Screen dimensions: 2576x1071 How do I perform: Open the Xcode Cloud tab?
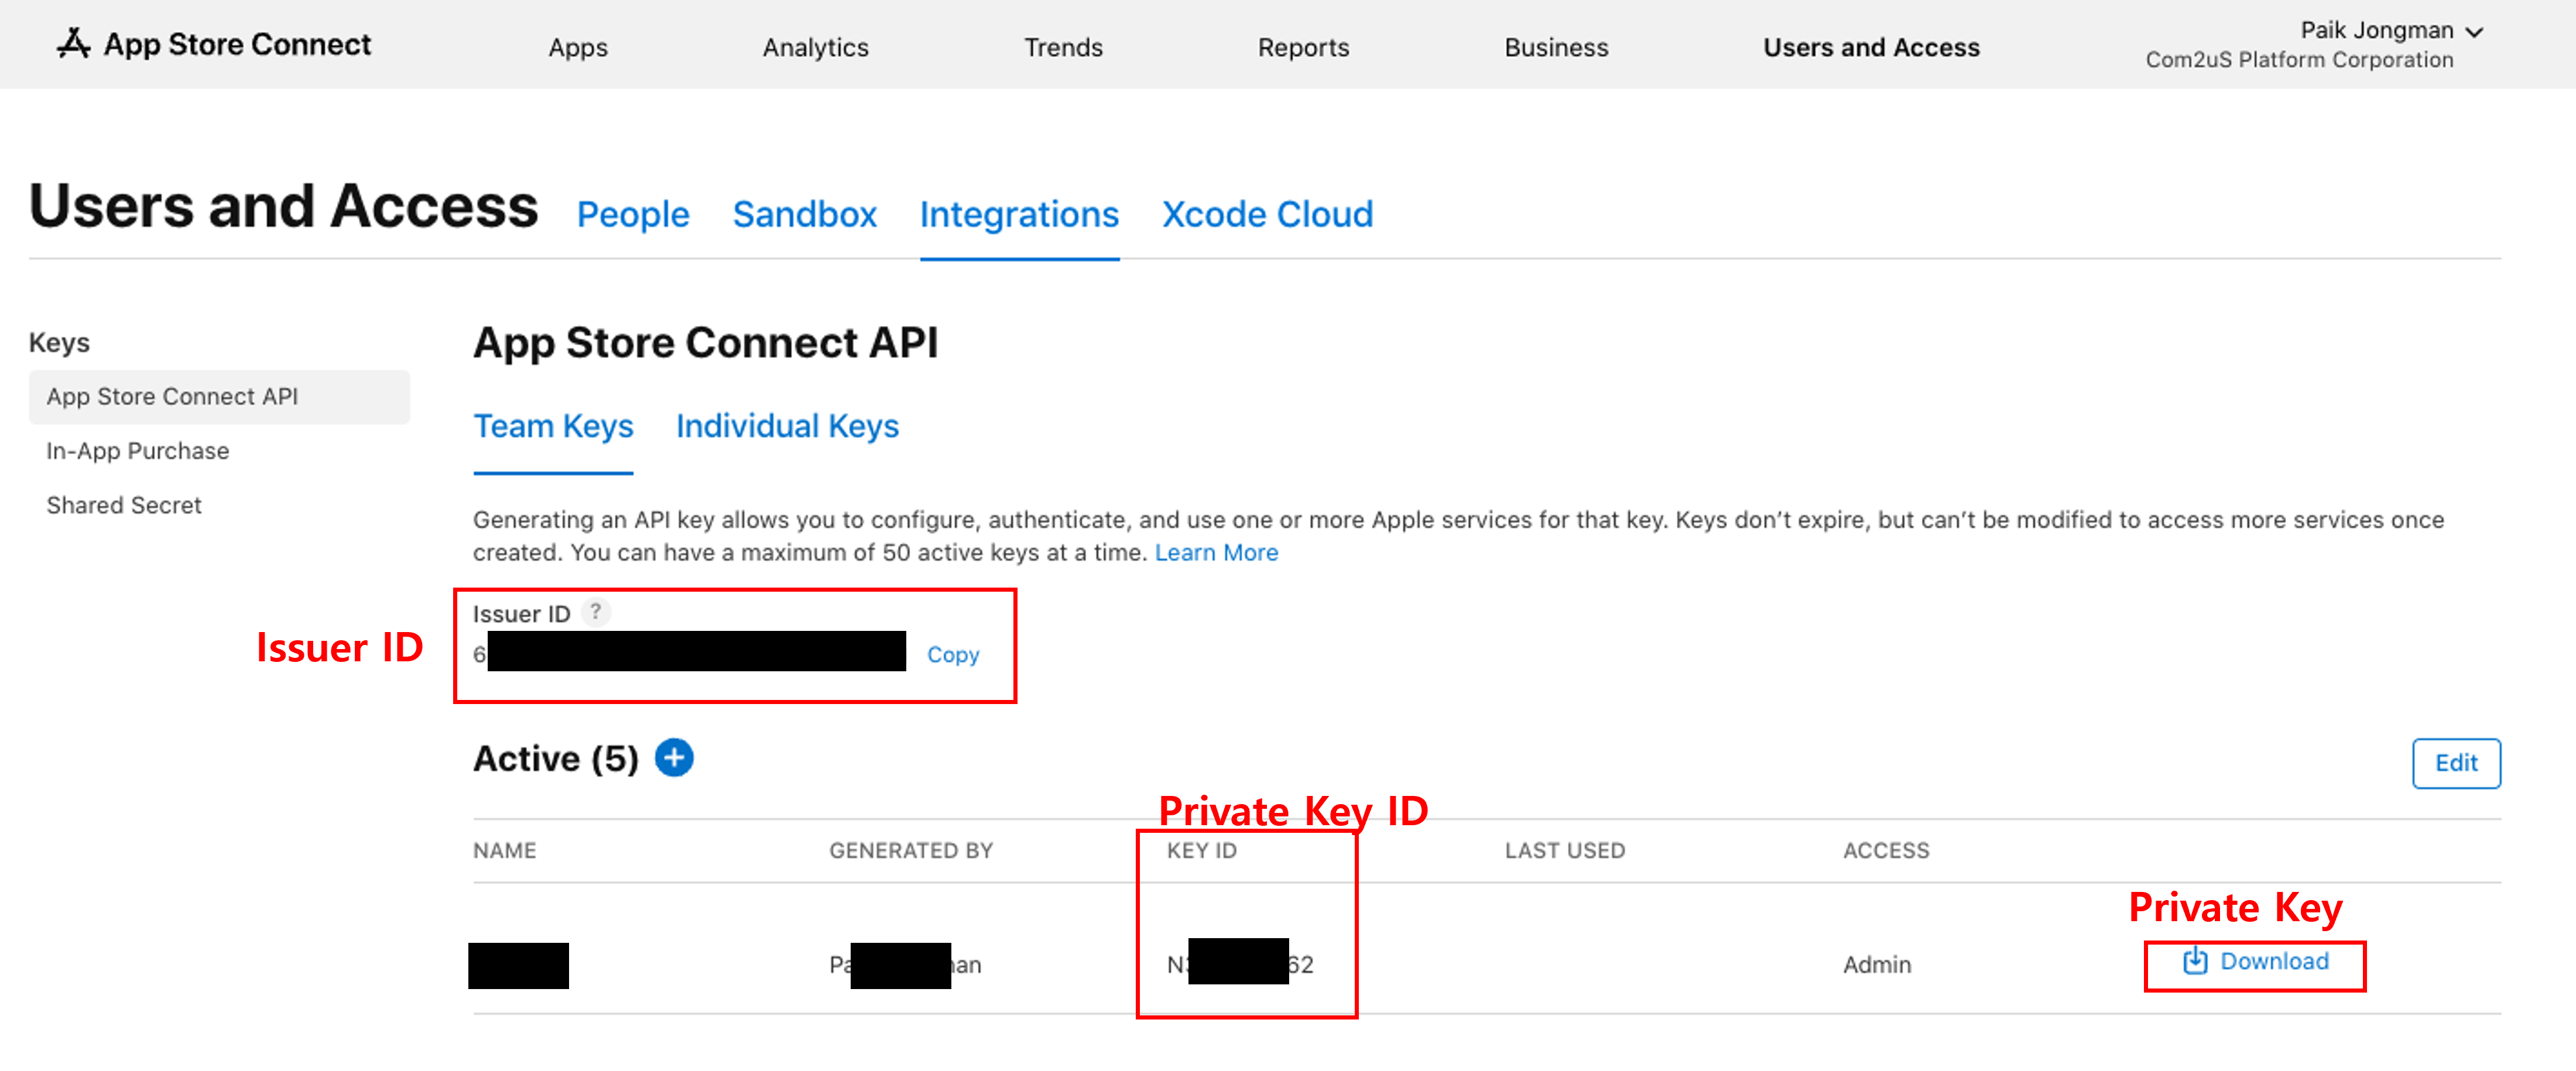(x=1267, y=215)
